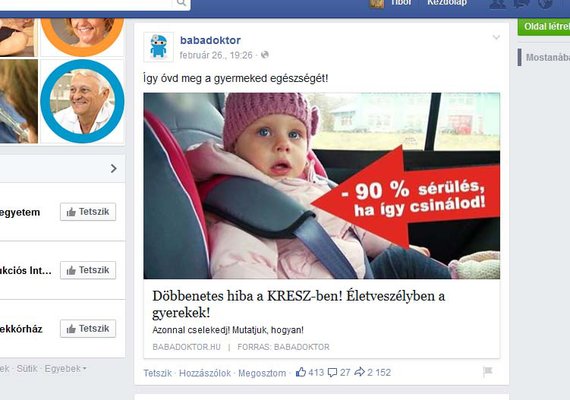Click the search magnifier icon

pyautogui.click(x=181, y=3)
